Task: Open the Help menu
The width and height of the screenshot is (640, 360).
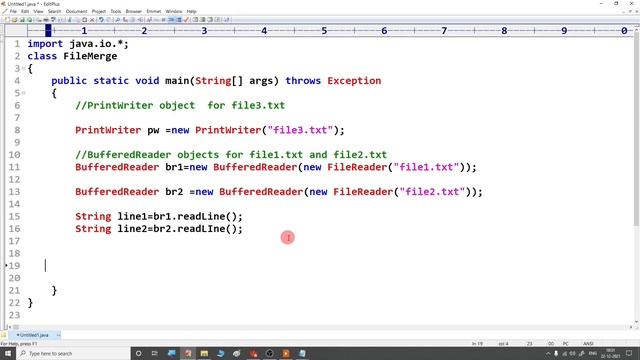Action: [191, 11]
